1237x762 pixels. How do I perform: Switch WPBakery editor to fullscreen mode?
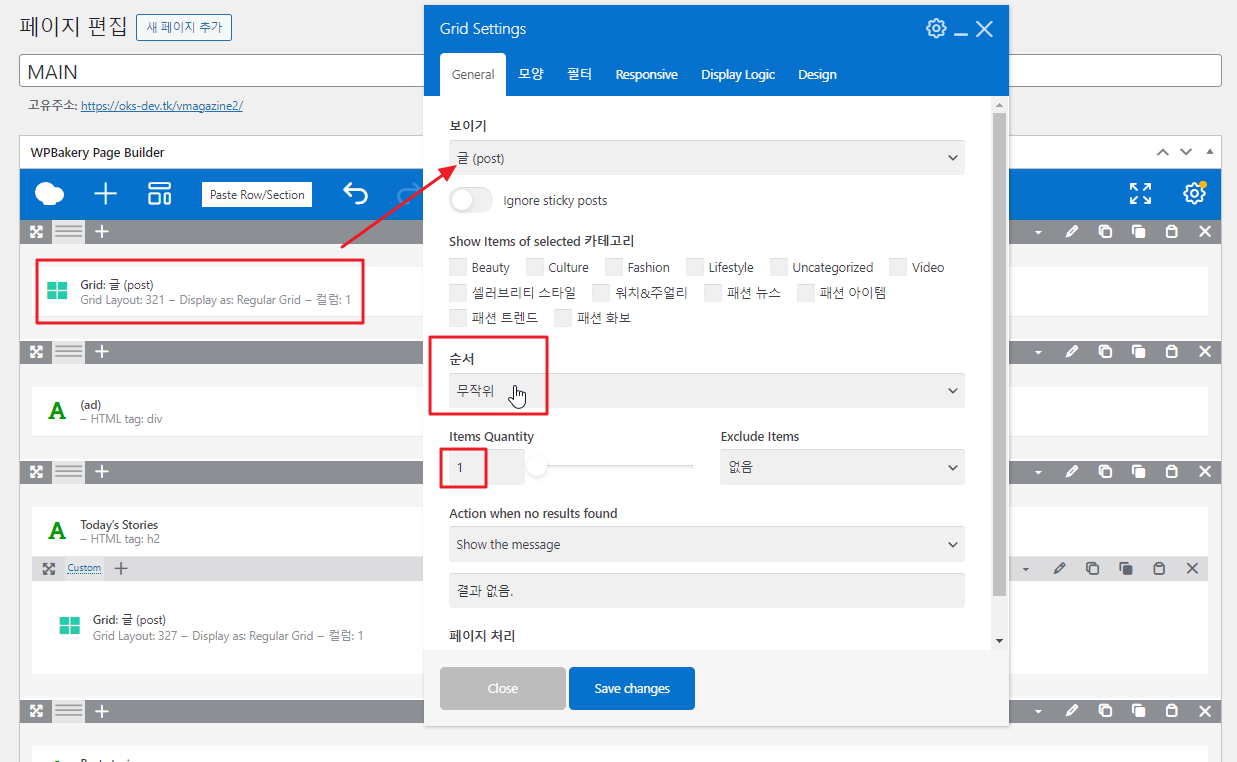tap(1140, 194)
